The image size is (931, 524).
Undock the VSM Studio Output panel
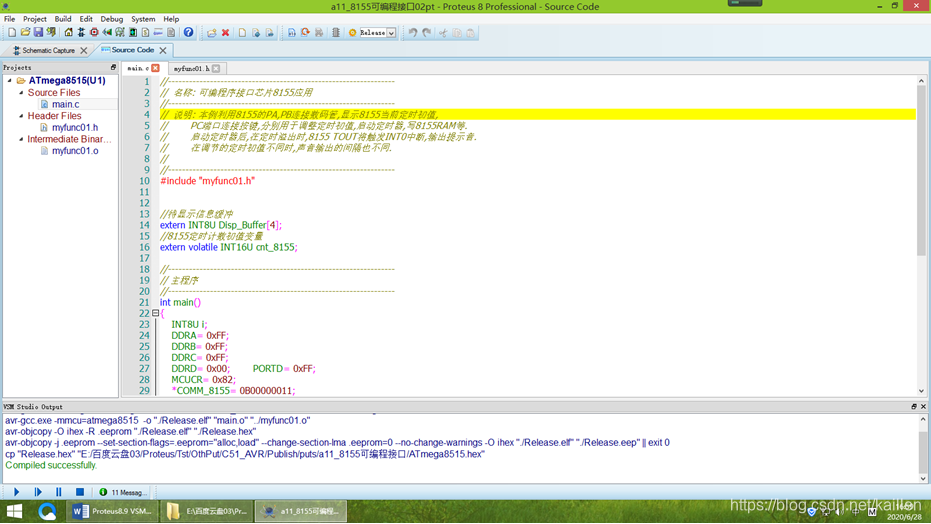click(x=914, y=407)
